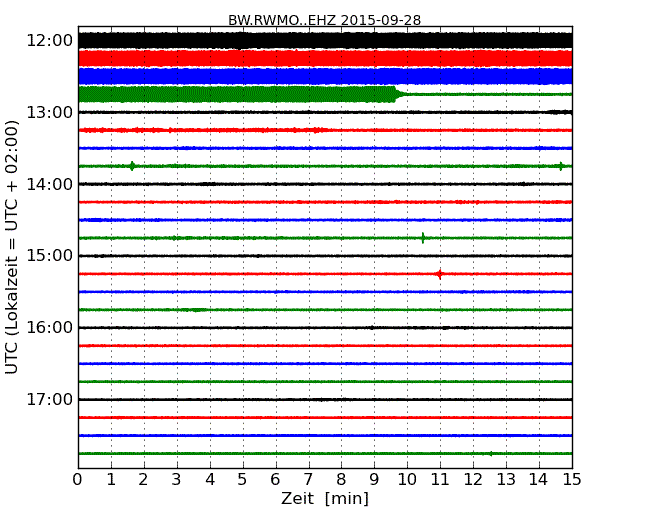
Task: Pick the green spike near minute 1.6
Action: pyautogui.click(x=132, y=166)
